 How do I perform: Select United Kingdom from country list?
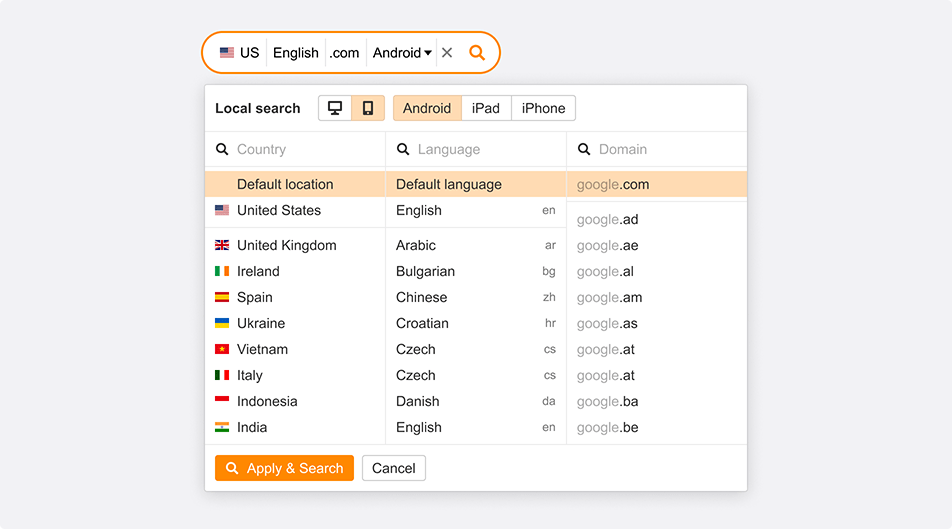[x=286, y=245]
